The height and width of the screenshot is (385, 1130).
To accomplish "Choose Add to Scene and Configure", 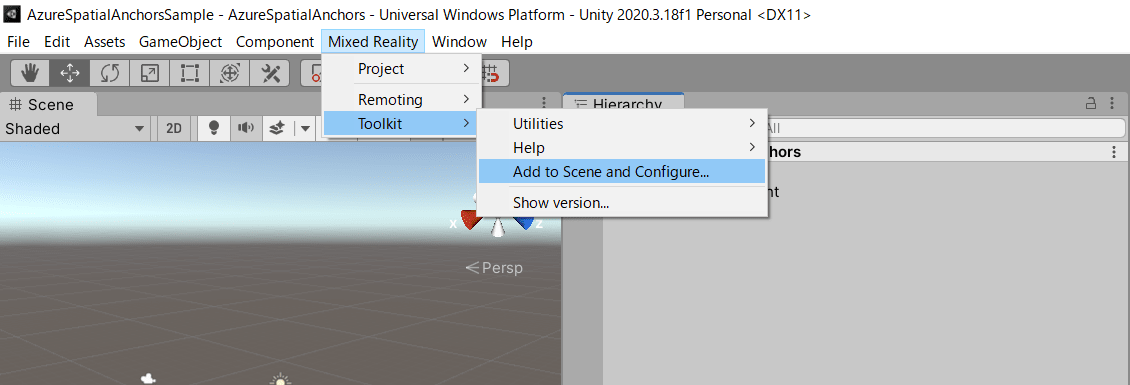I will point(621,172).
